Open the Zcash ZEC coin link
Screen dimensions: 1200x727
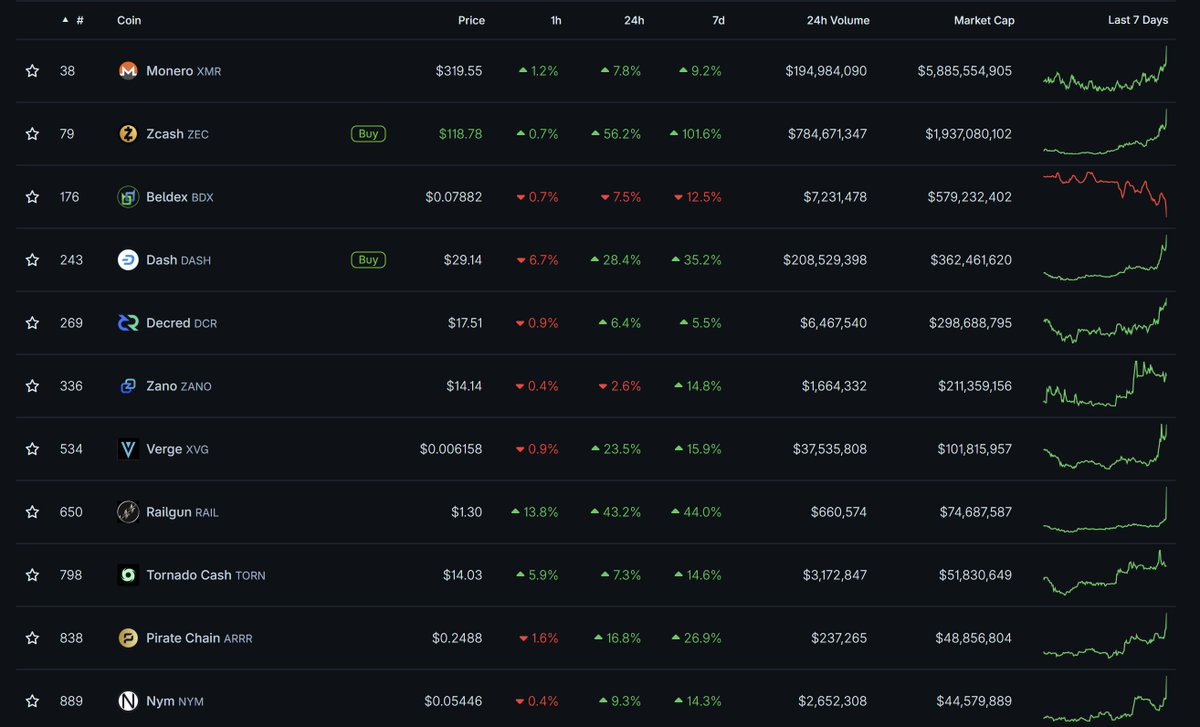177,134
